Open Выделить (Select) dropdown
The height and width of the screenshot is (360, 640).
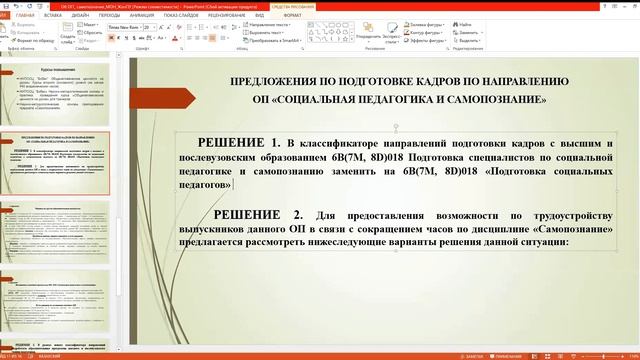467,40
